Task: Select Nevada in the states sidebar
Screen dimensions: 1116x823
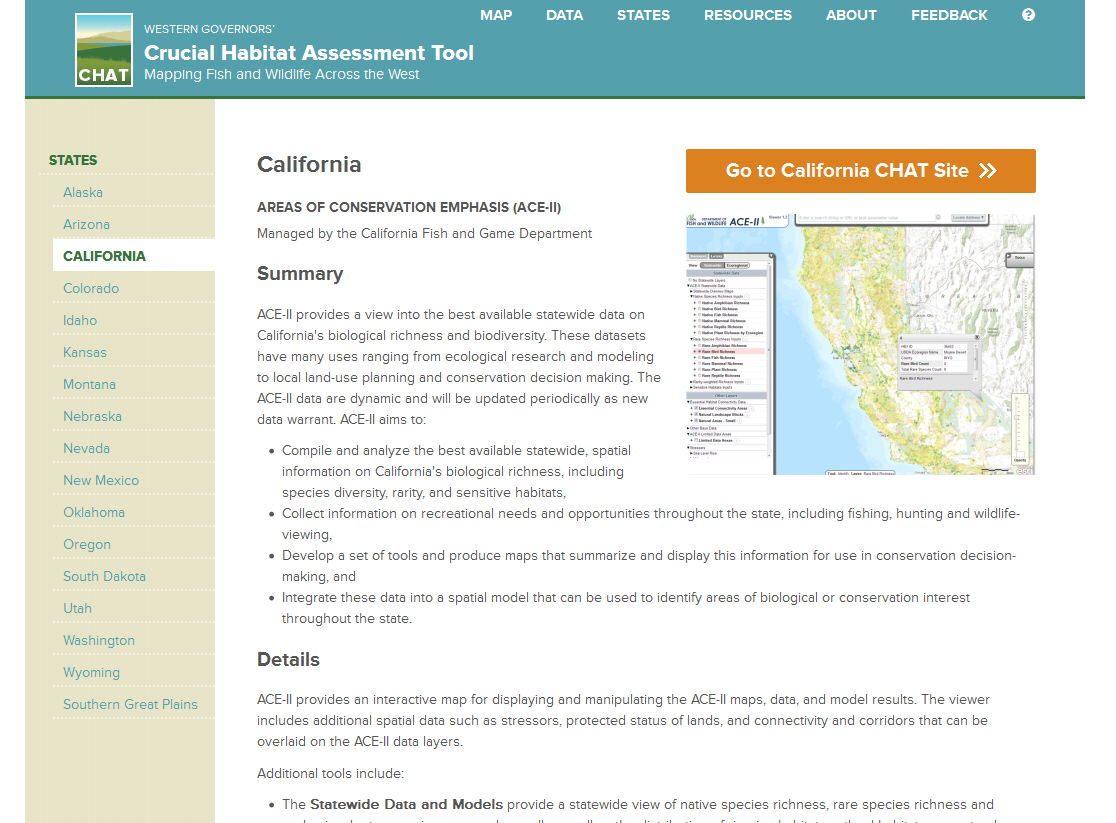Action: pos(86,449)
